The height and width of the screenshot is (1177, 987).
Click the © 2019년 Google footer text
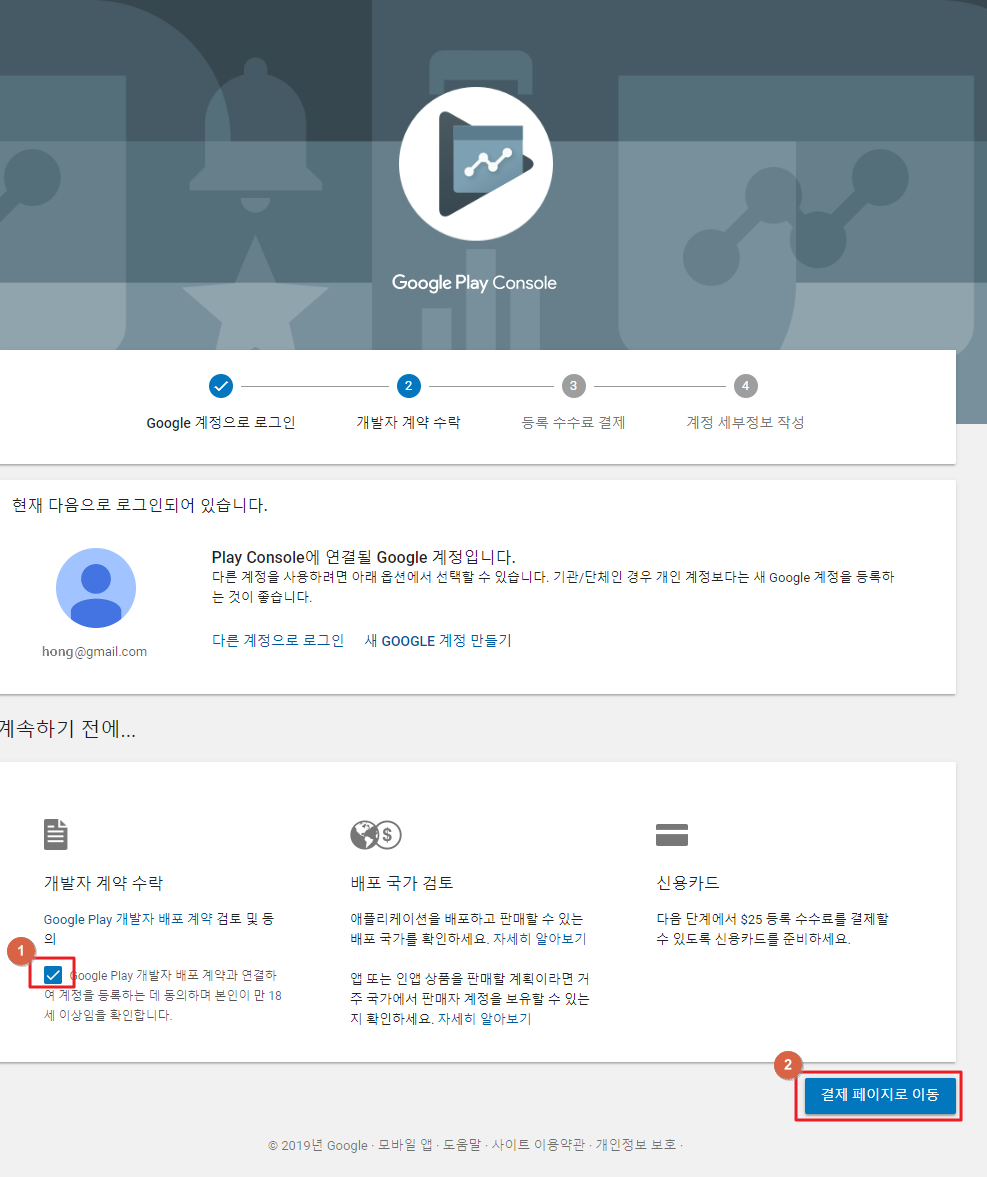tap(317, 1145)
